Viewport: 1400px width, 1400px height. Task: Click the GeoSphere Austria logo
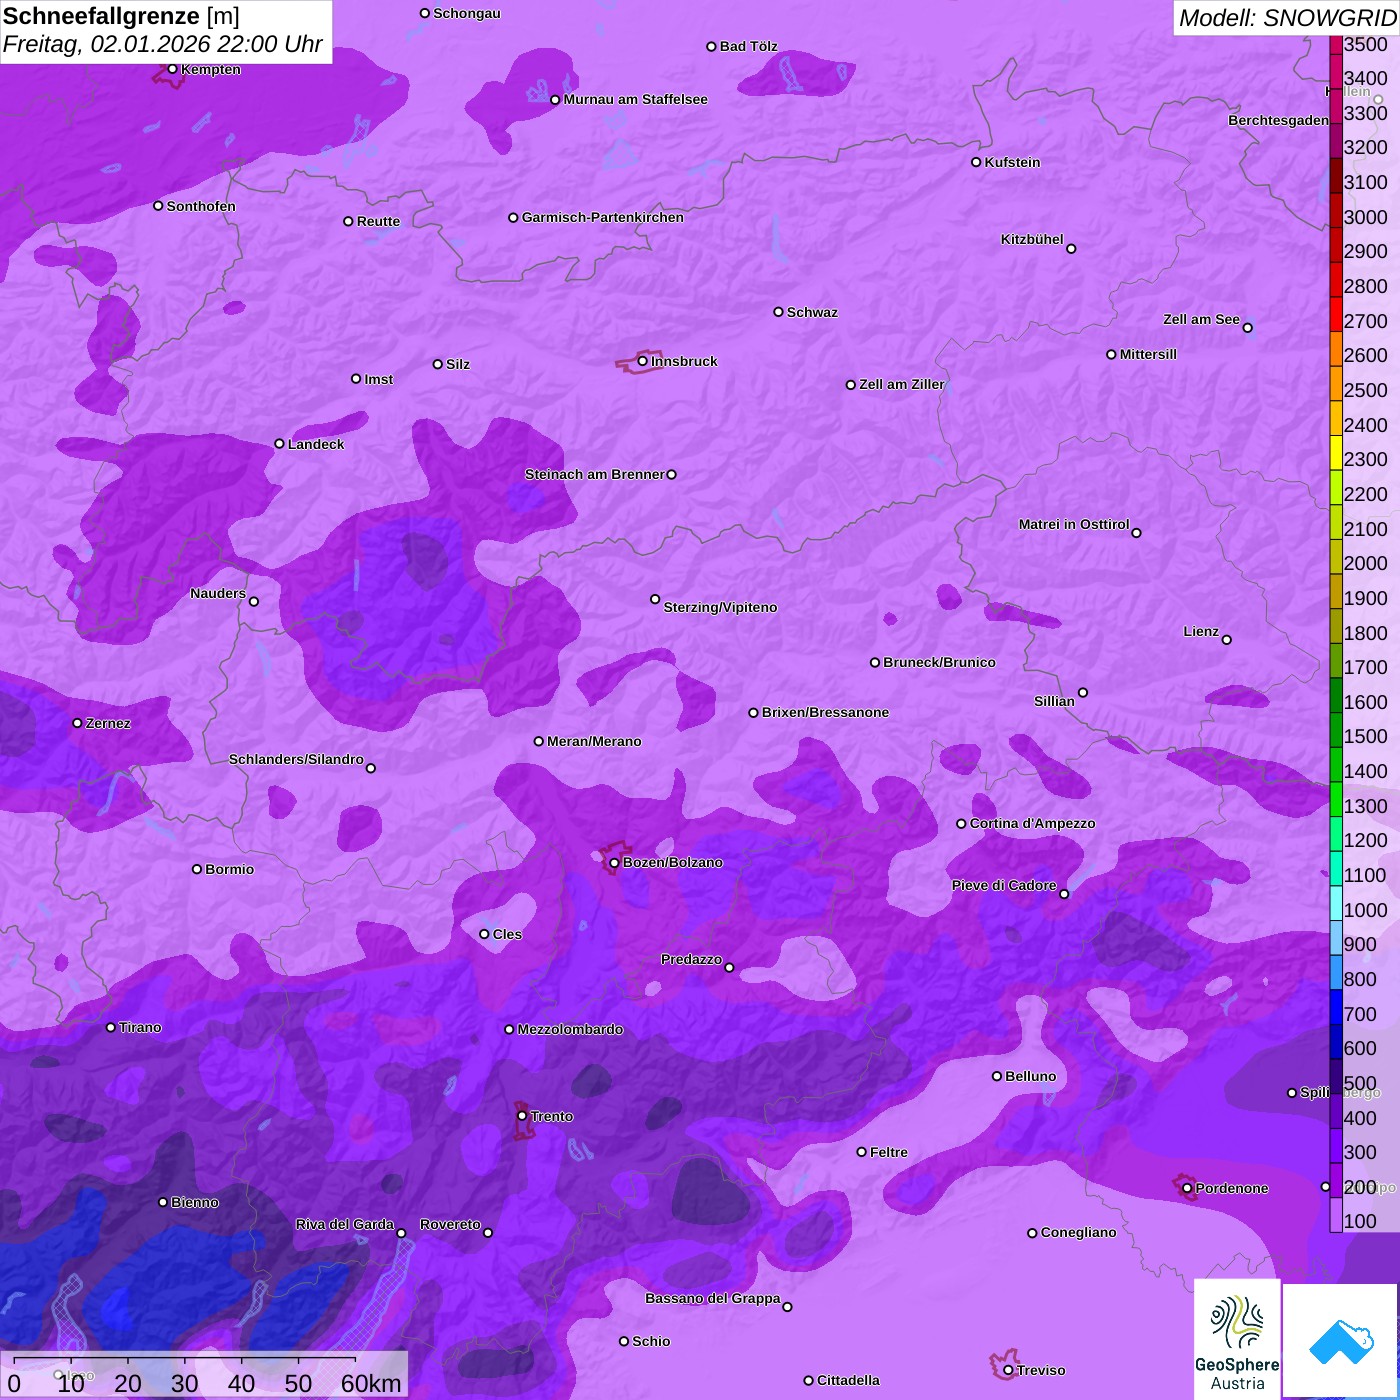tap(1237, 1338)
